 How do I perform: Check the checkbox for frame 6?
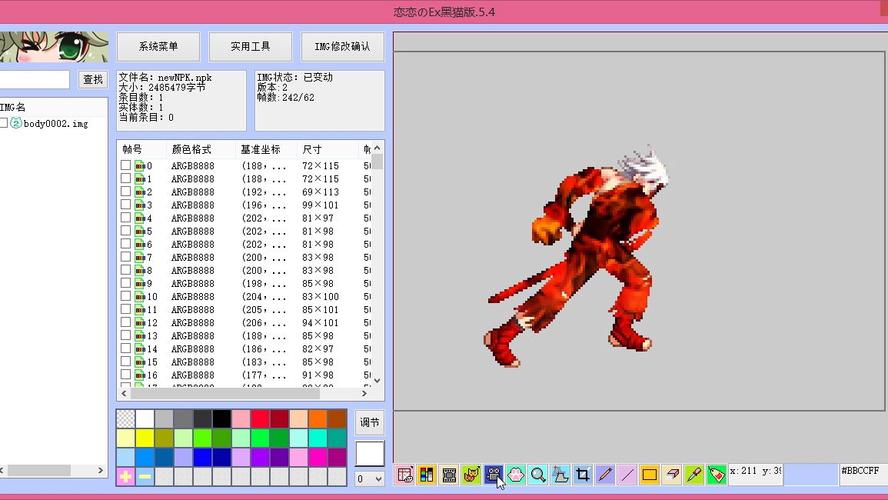[125, 244]
